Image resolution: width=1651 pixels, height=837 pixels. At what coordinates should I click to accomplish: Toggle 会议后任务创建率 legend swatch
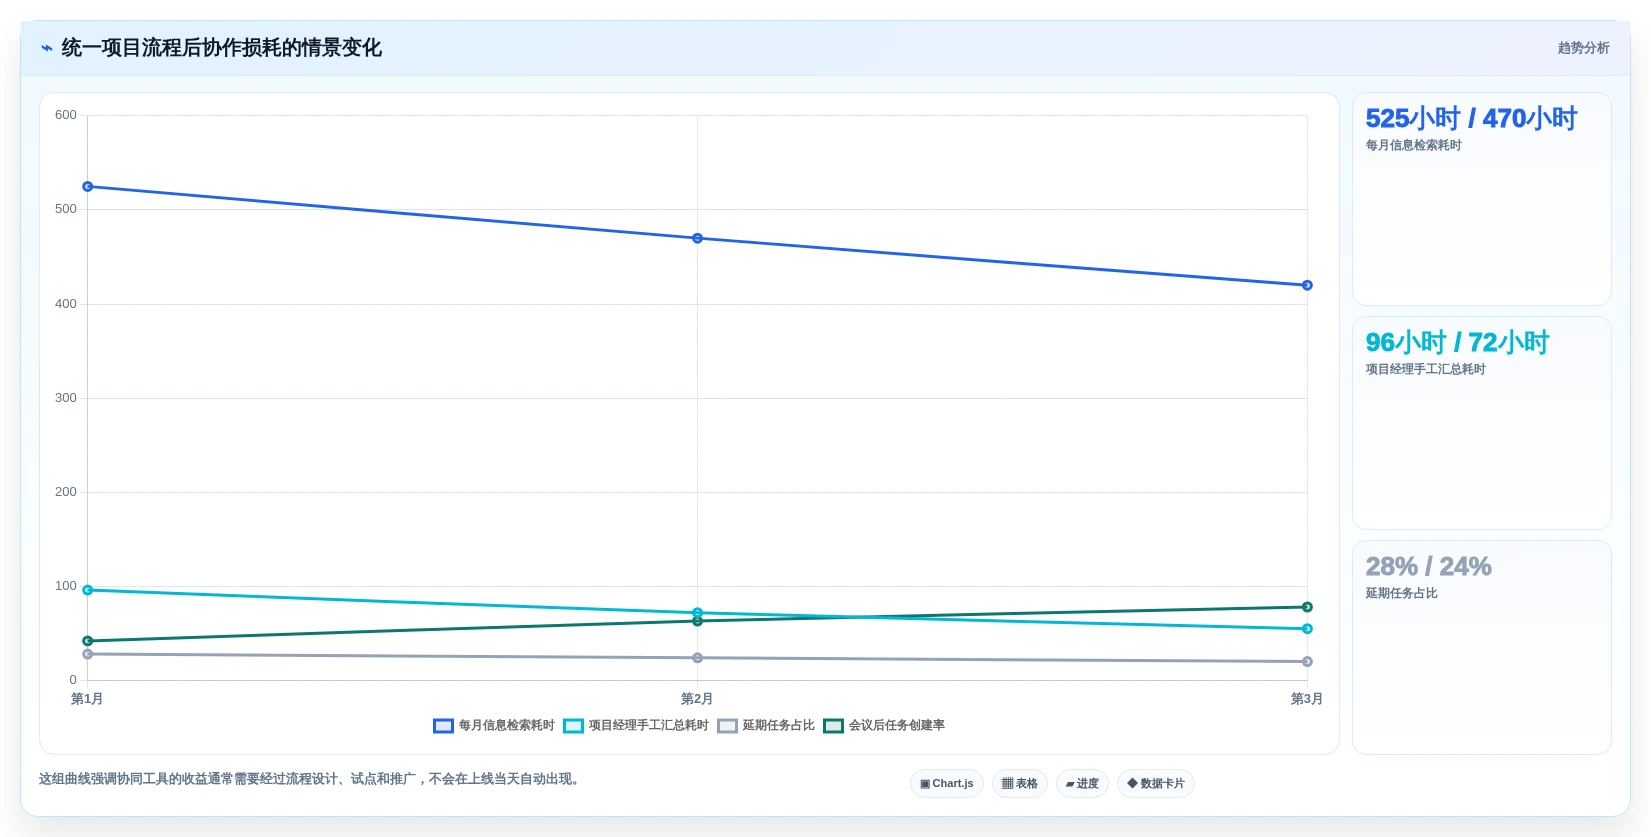pyautogui.click(x=833, y=726)
